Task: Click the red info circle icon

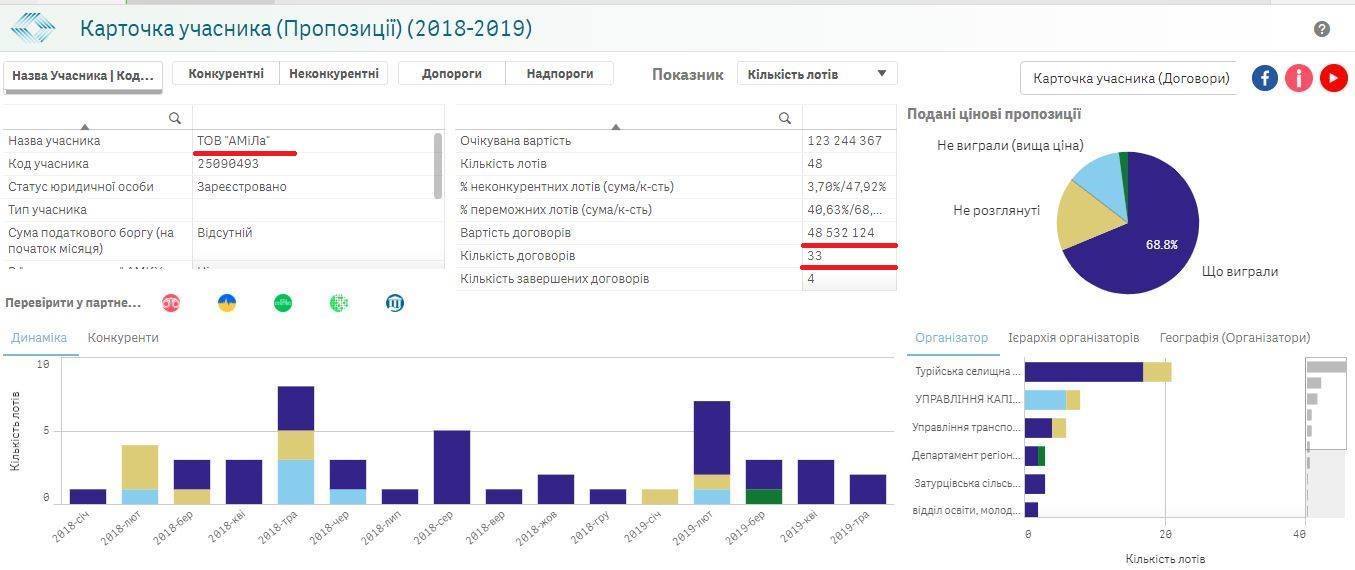Action: 1298,78
